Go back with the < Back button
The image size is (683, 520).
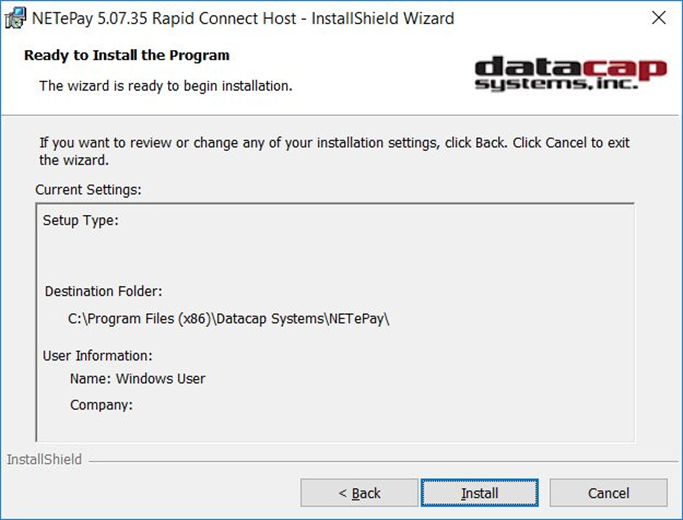[x=359, y=493]
